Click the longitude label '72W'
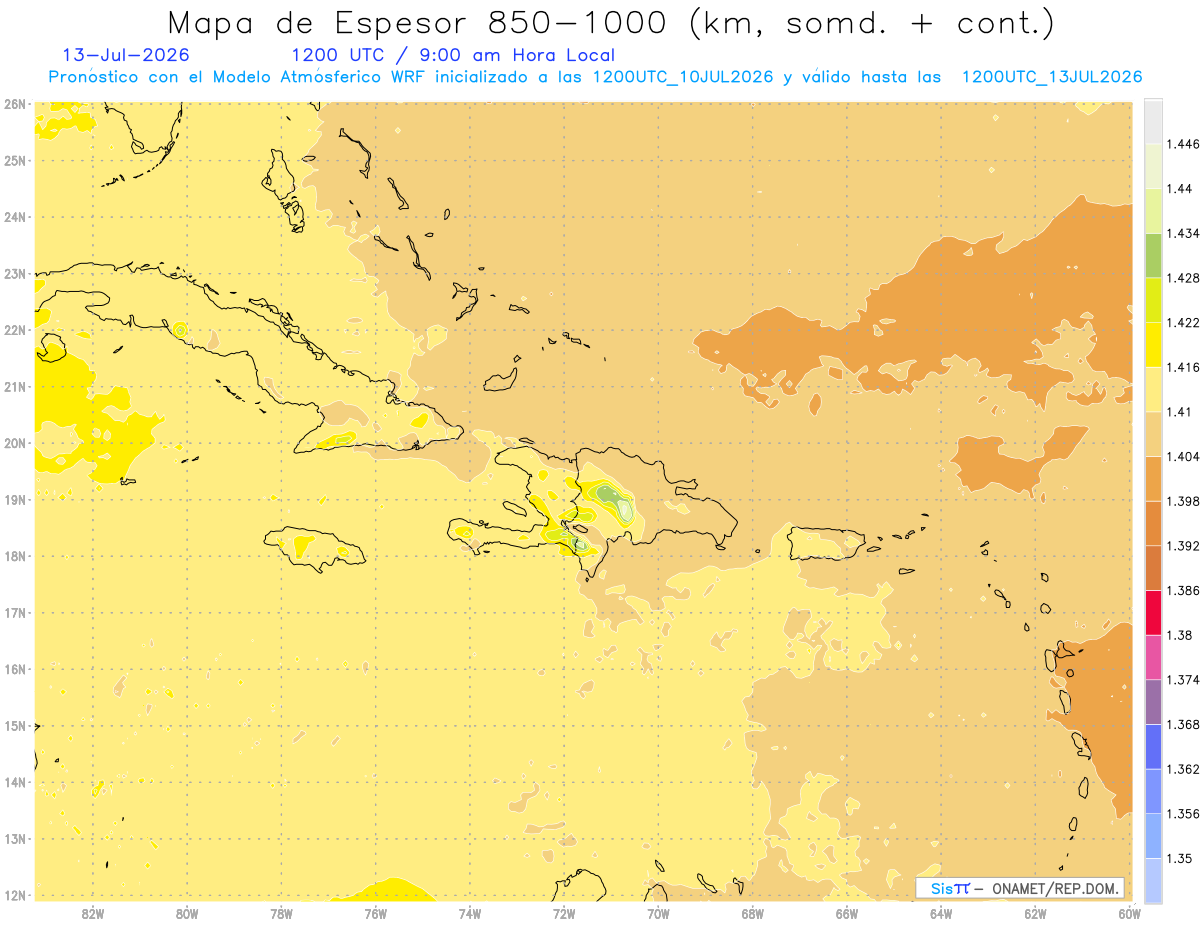Image resolution: width=1200 pixels, height=927 pixels. 564,914
